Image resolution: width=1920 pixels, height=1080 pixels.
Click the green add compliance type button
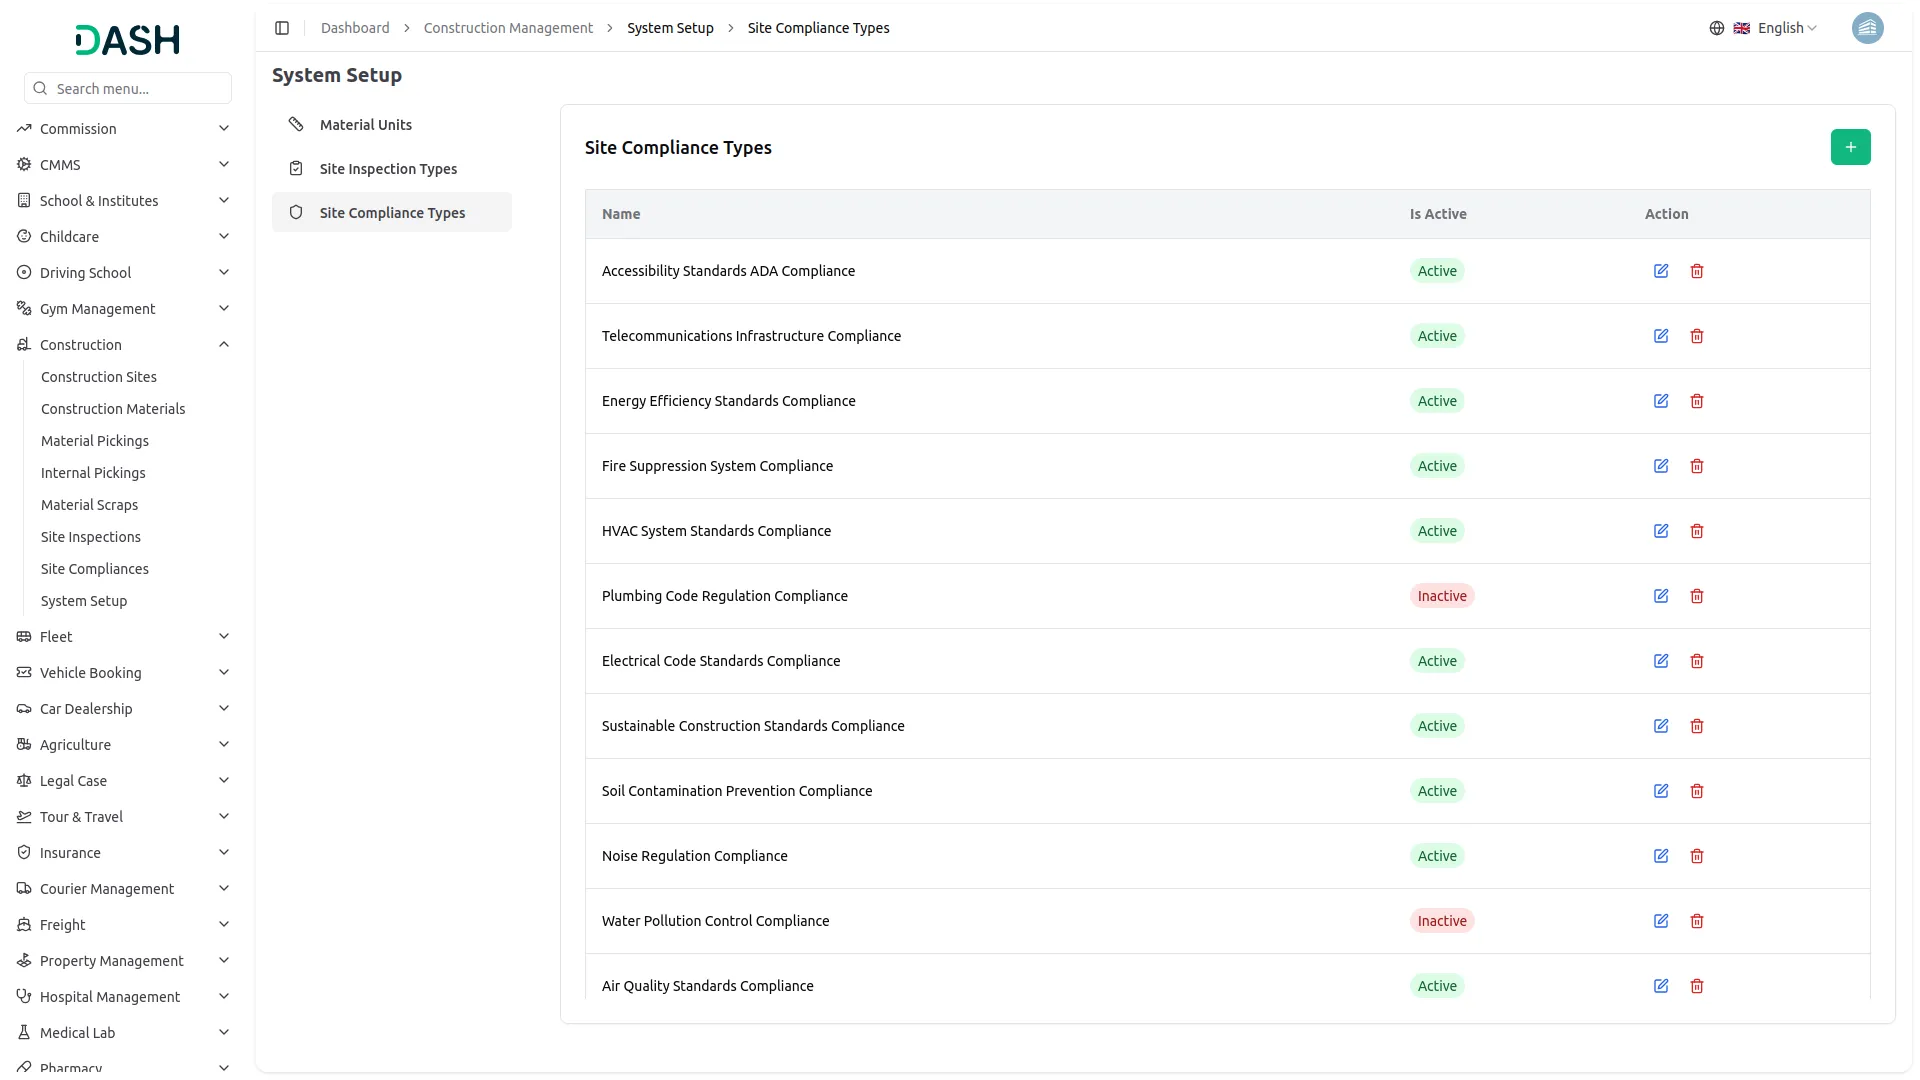(x=1850, y=147)
